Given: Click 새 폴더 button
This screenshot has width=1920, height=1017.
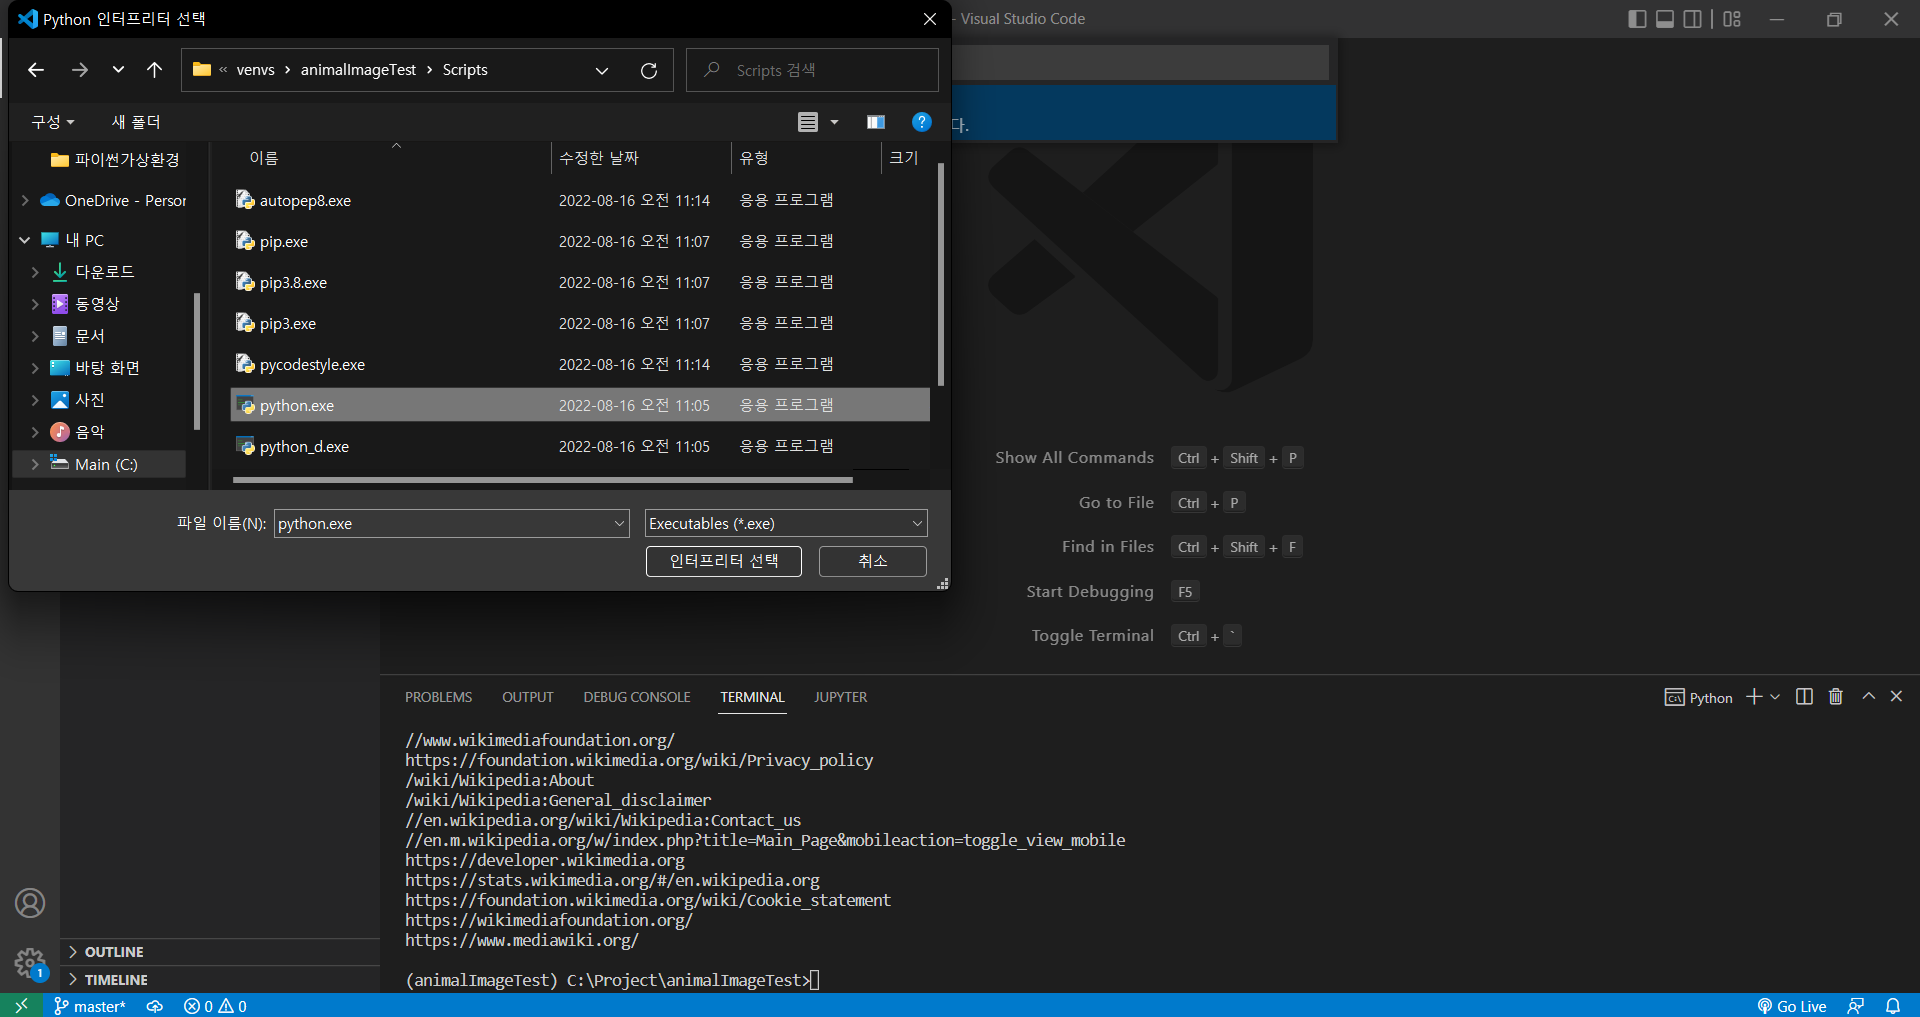Looking at the screenshot, I should click(x=136, y=122).
